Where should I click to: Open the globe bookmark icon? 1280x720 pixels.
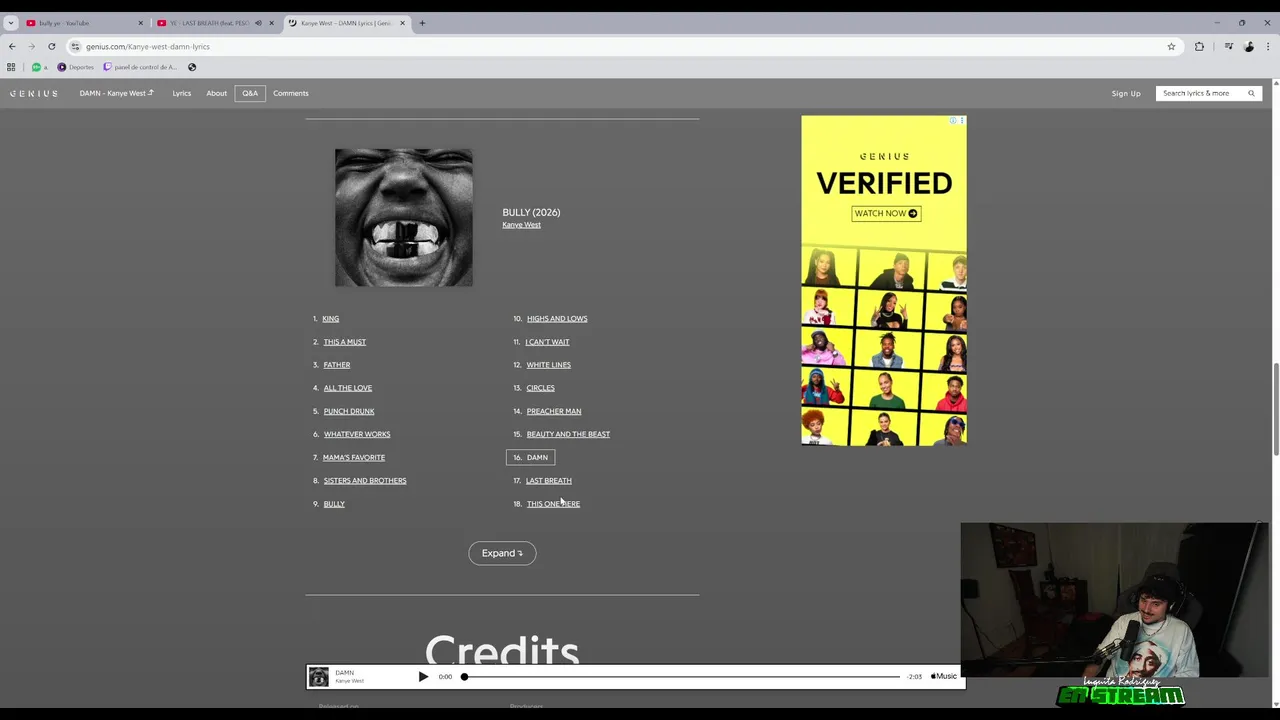click(x=192, y=67)
